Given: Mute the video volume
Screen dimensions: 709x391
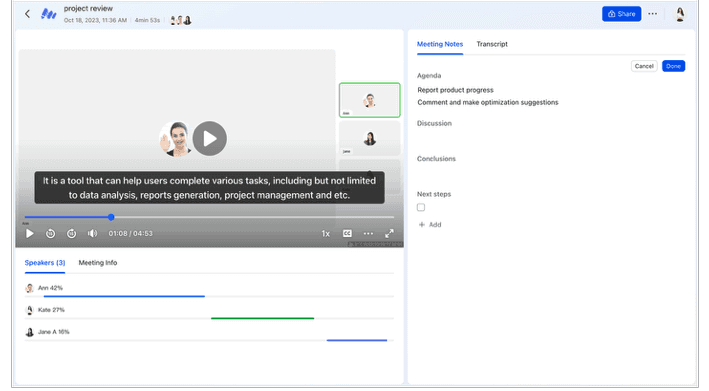Looking at the screenshot, I should 92,233.
